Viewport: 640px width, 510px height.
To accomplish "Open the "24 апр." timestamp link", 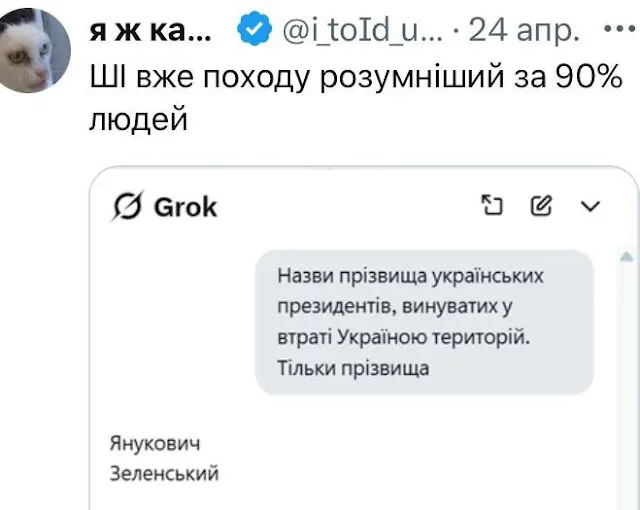I will 524,31.
